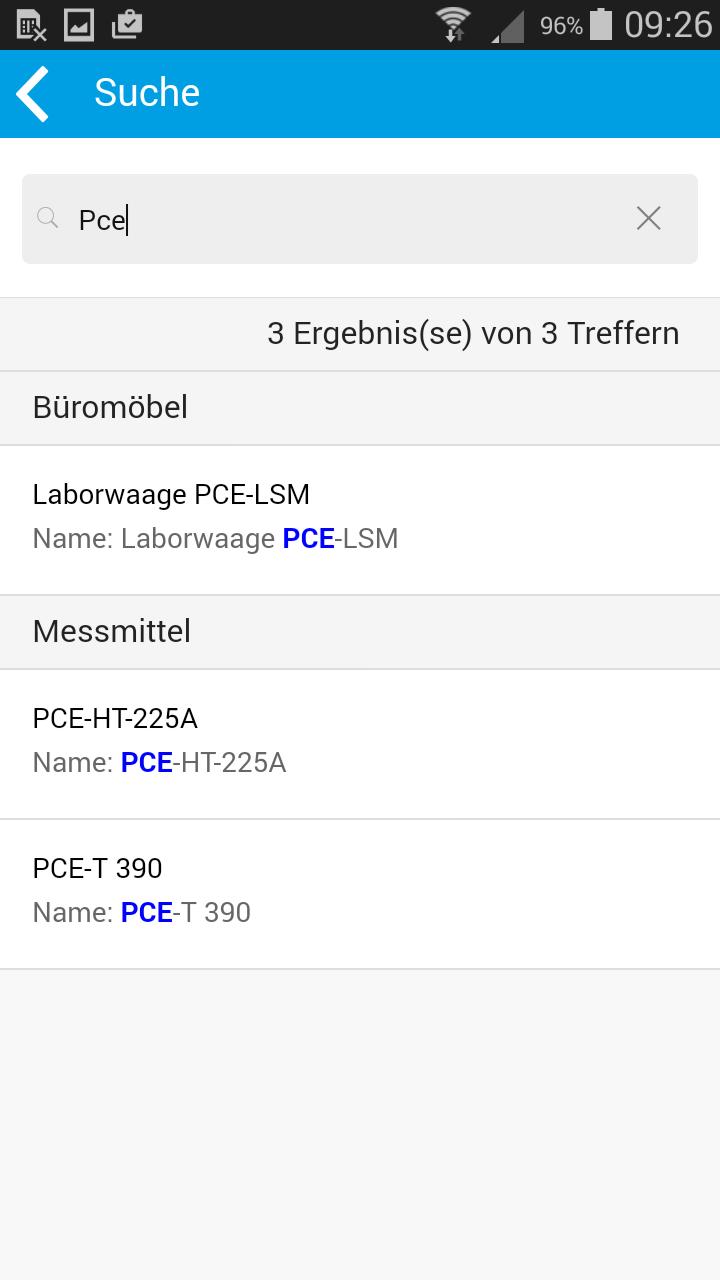Tap the Büromöbel category header
This screenshot has height=1280, width=720.
click(x=360, y=408)
